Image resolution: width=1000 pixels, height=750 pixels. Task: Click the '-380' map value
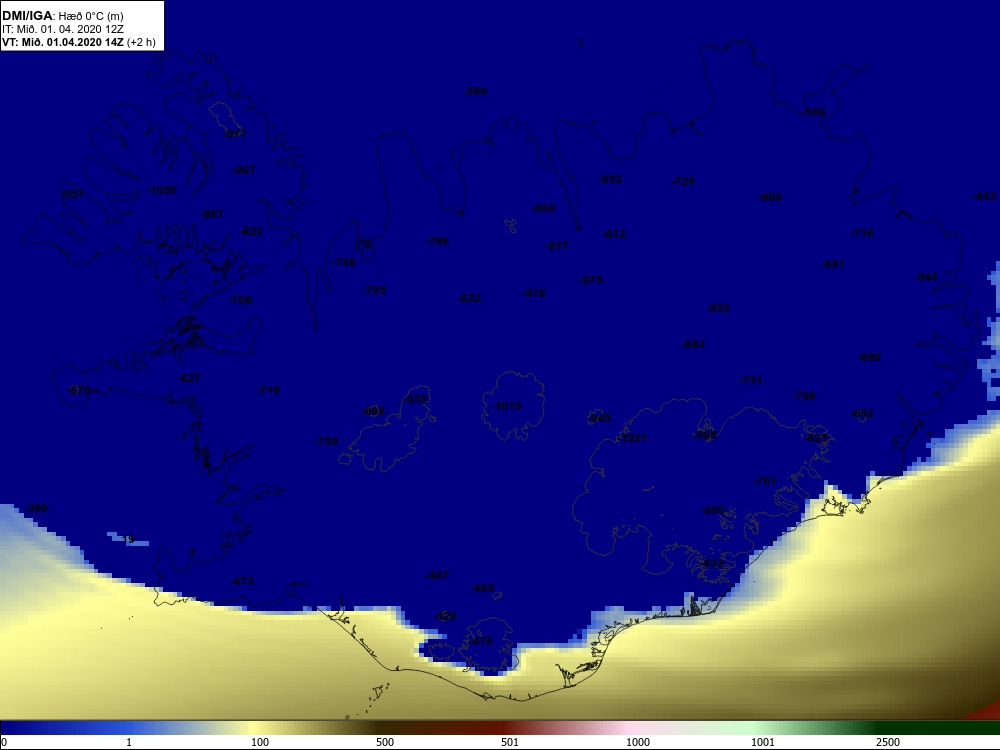(36, 509)
